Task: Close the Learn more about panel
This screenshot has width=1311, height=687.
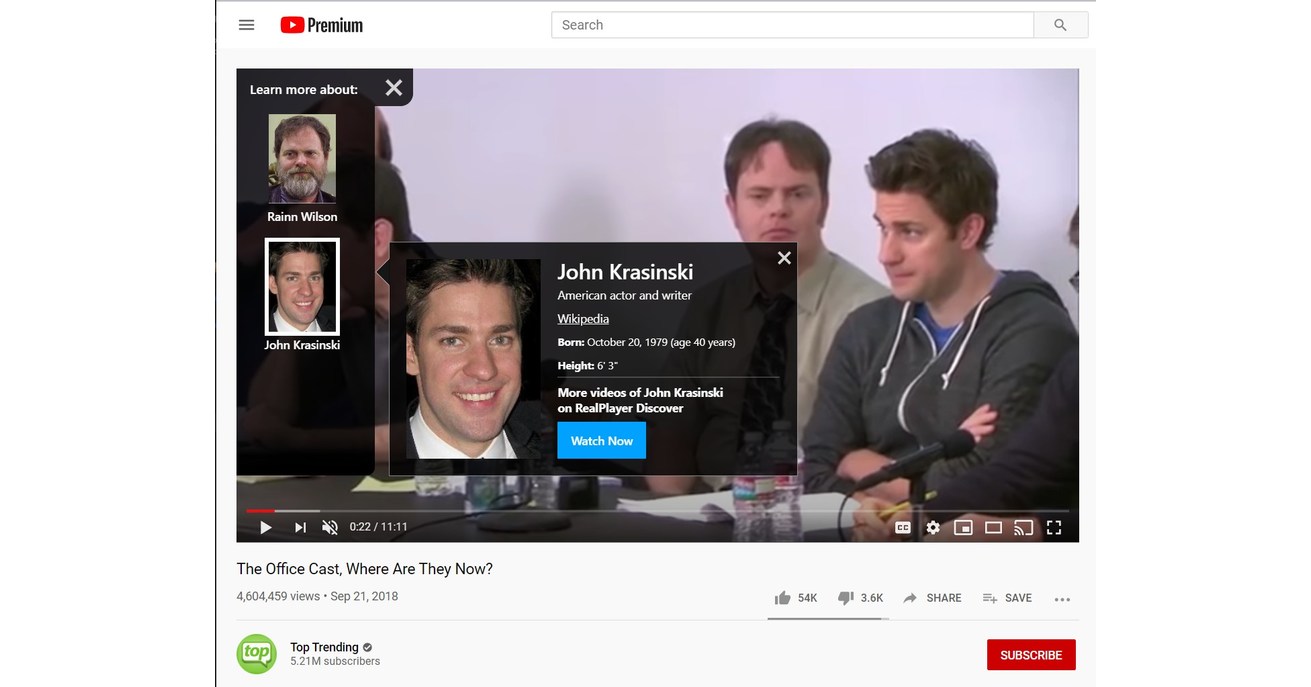Action: click(x=394, y=88)
